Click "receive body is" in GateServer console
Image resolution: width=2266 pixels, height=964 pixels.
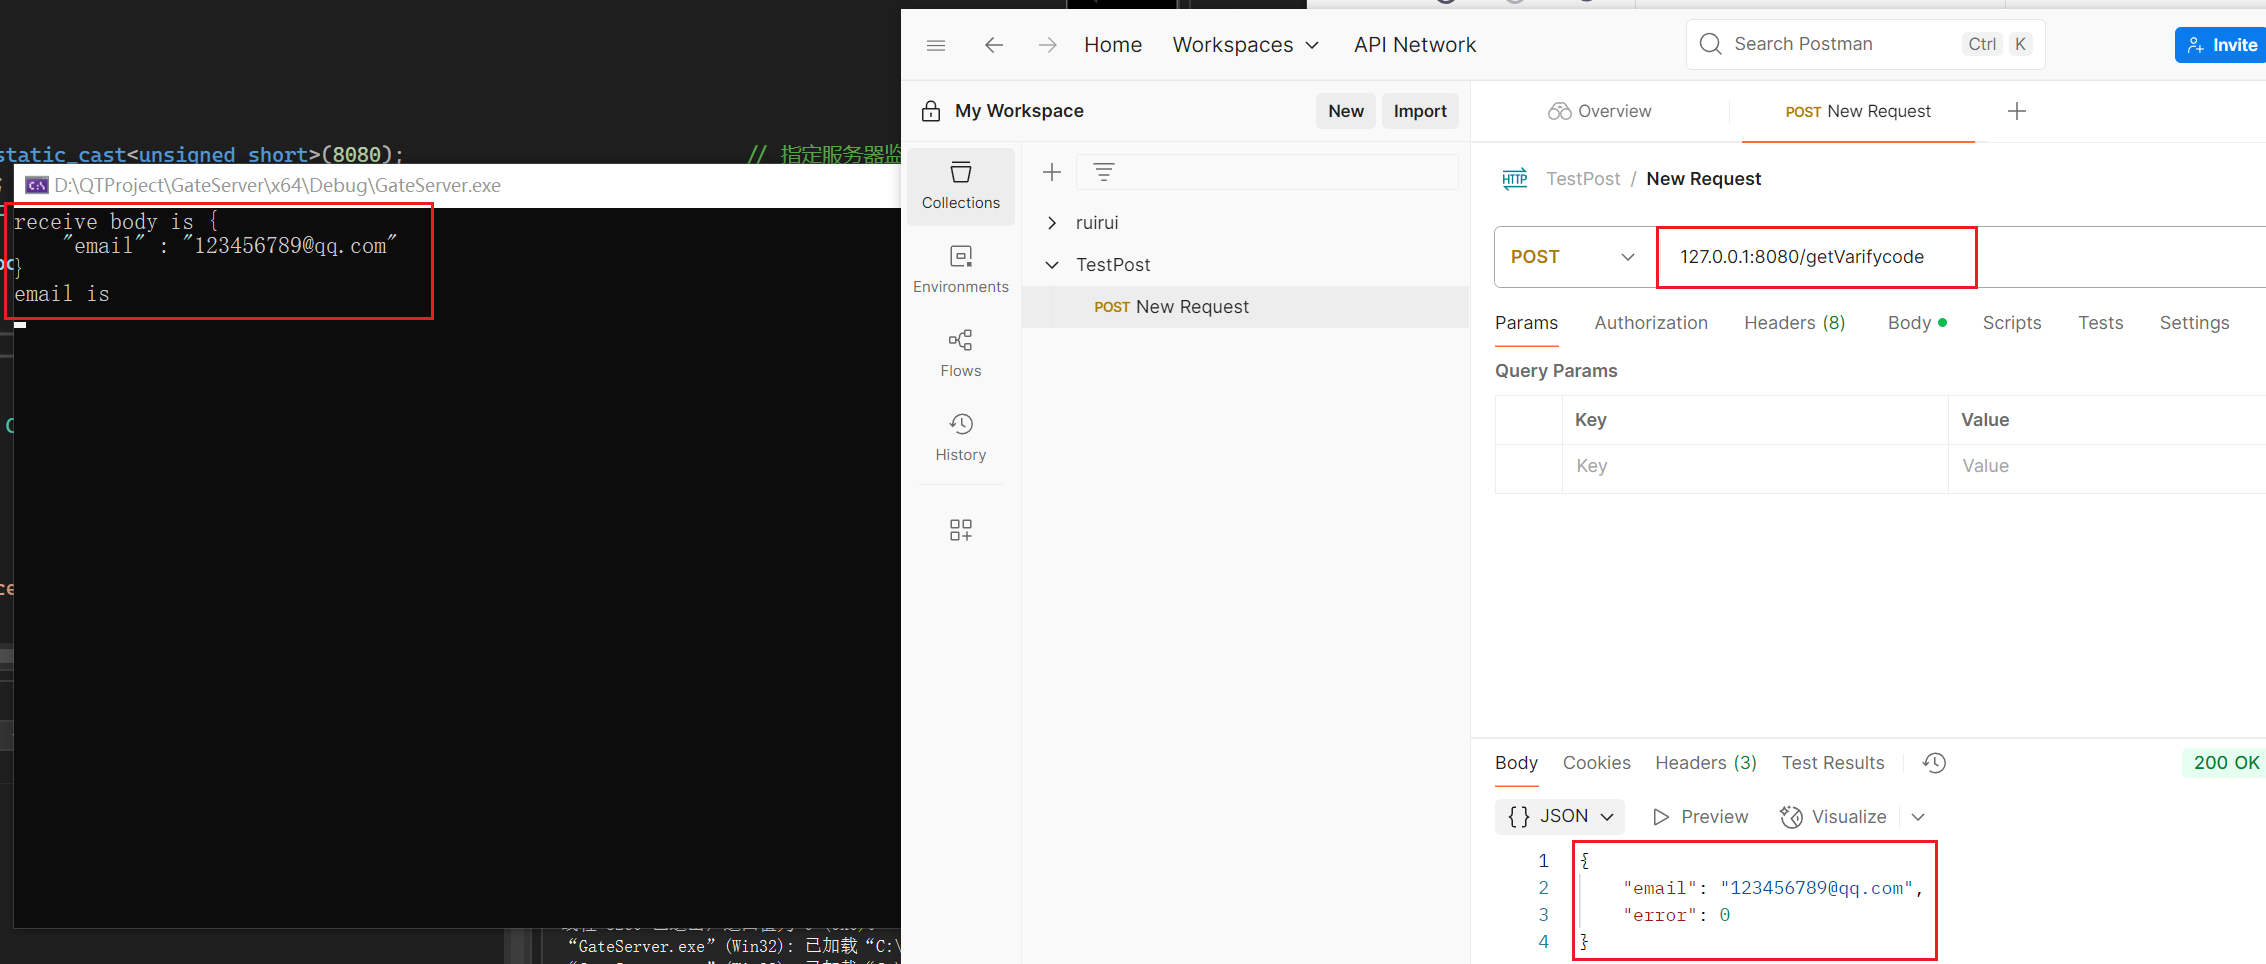pyautogui.click(x=104, y=222)
